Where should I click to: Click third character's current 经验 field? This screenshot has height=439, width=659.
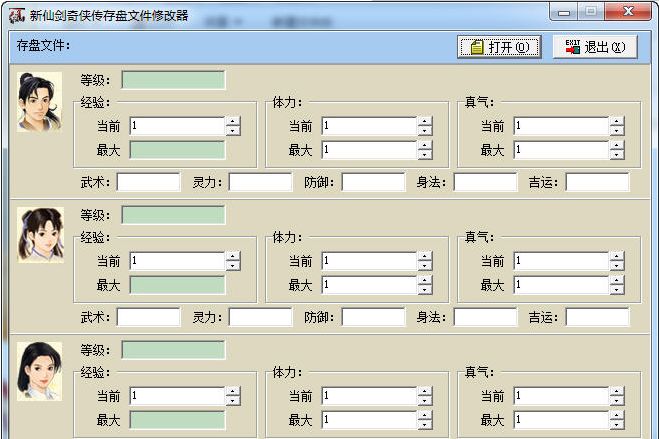177,396
